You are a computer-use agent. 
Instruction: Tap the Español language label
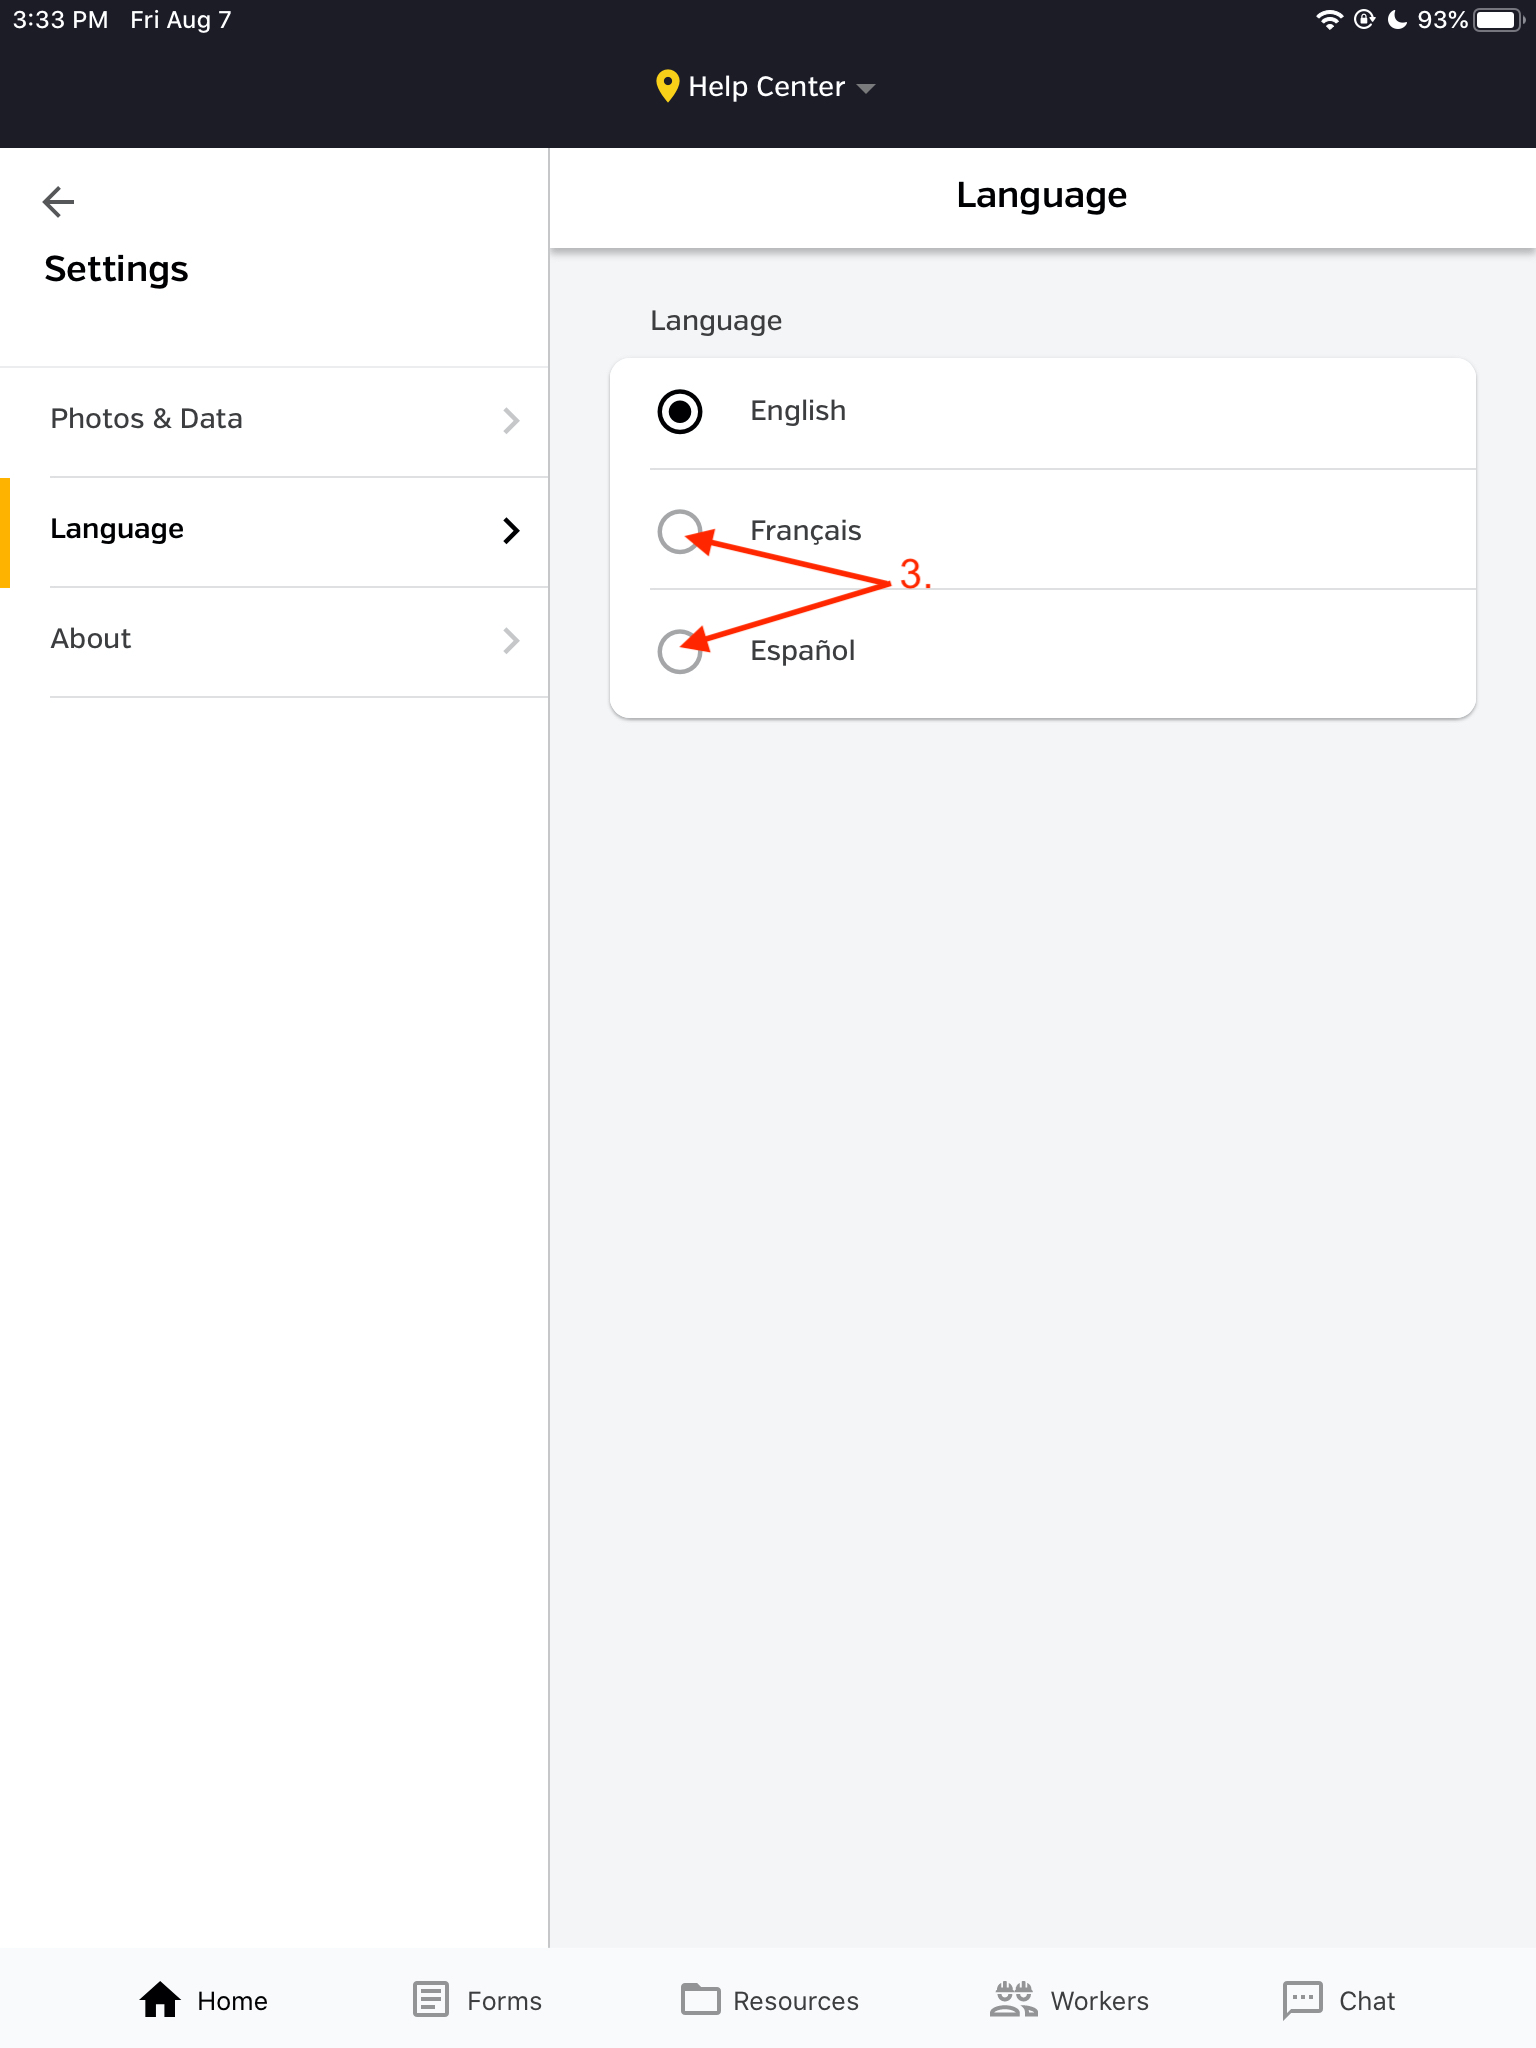click(x=802, y=651)
